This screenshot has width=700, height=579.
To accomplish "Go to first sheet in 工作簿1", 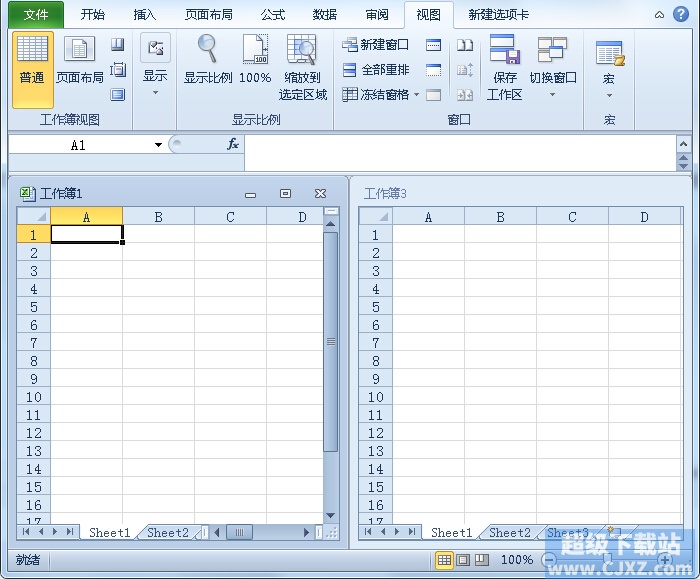I will click(x=26, y=532).
